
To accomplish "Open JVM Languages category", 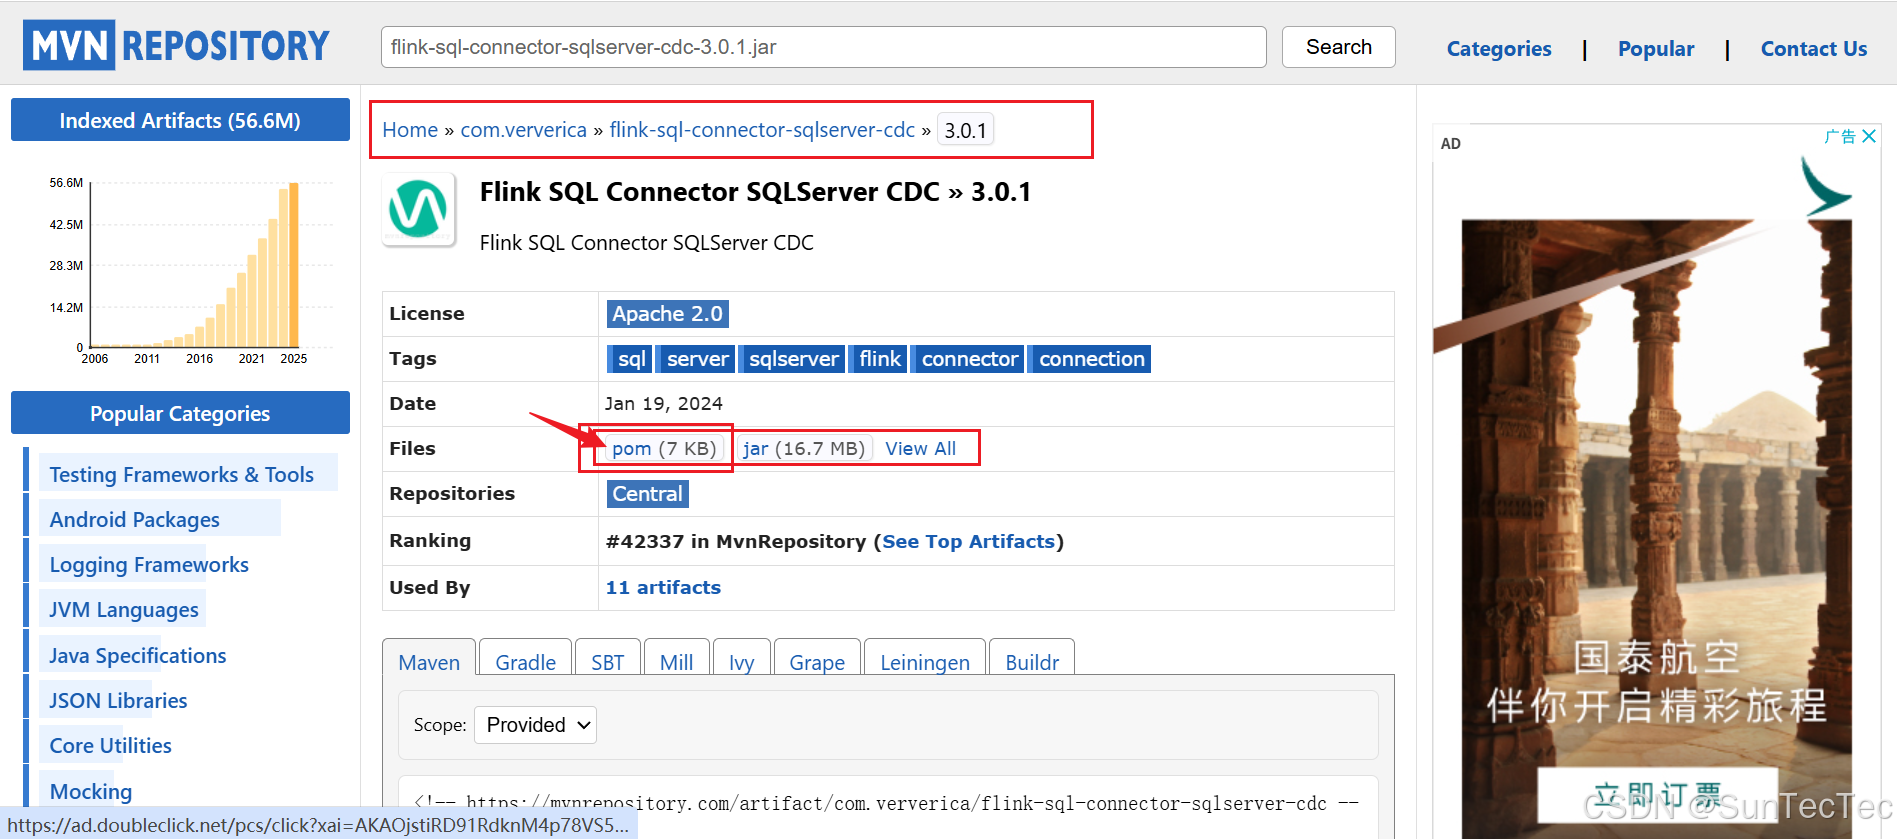I will [x=124, y=609].
